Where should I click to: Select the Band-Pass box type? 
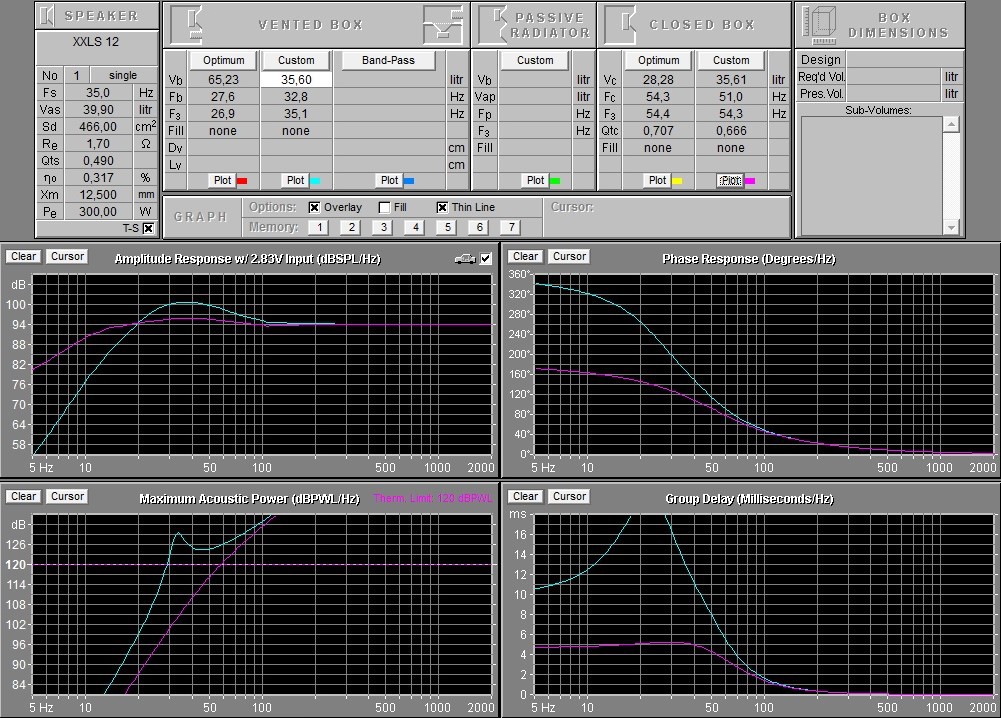389,60
